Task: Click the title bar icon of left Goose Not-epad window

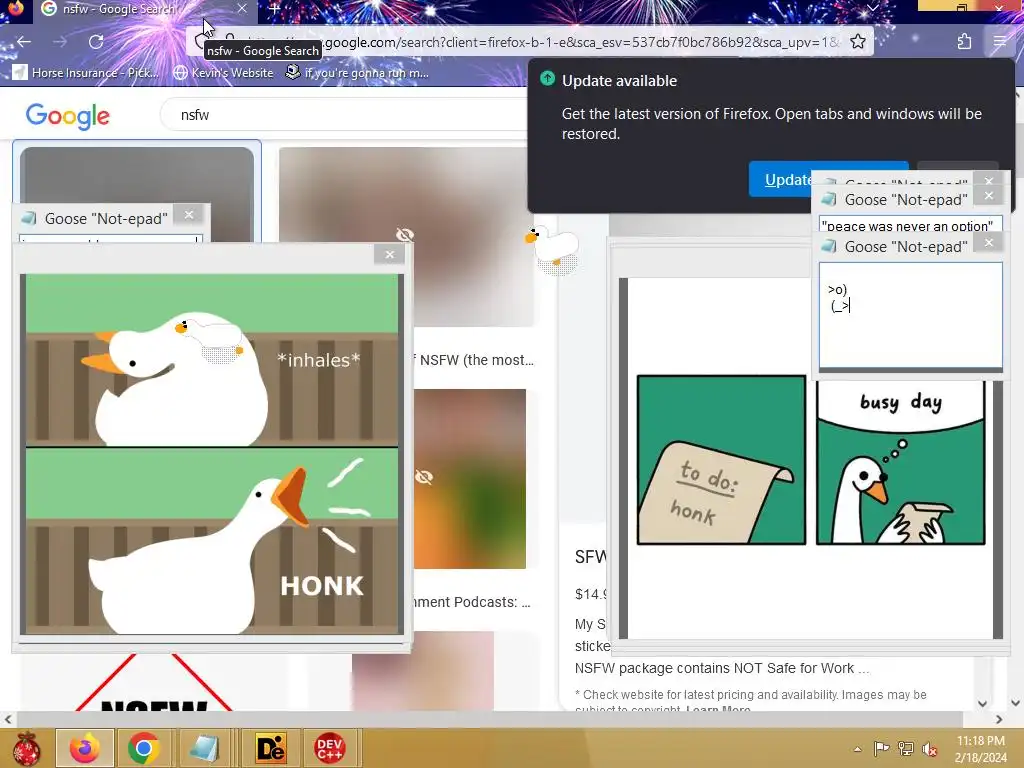Action: [29, 217]
